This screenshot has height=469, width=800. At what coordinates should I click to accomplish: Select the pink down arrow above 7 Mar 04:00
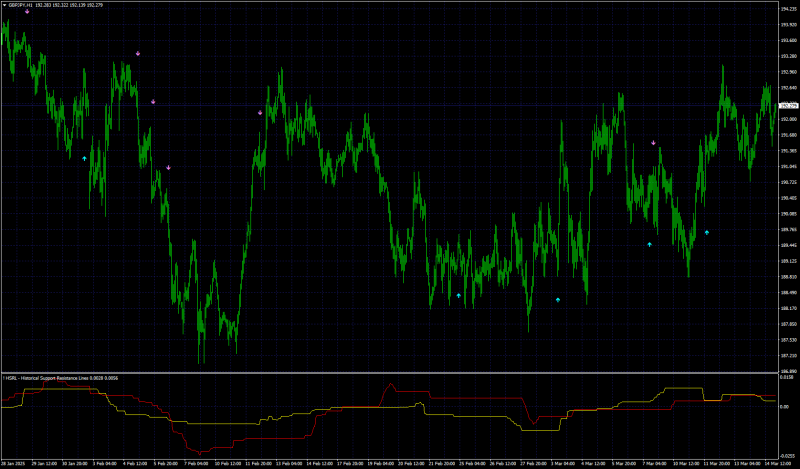(x=653, y=143)
